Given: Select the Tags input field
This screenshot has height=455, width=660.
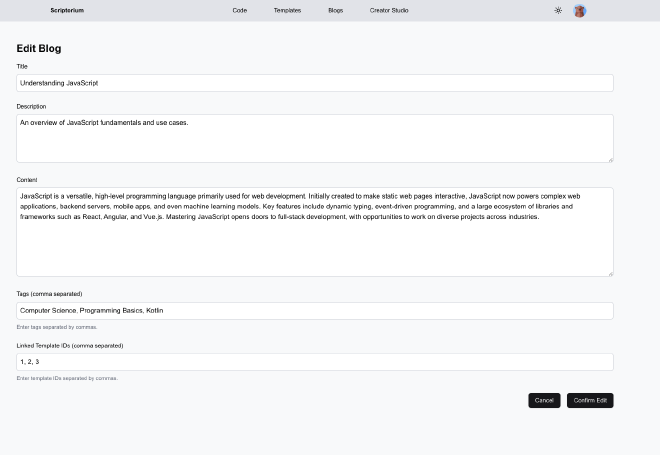Looking at the screenshot, I should point(315,311).
